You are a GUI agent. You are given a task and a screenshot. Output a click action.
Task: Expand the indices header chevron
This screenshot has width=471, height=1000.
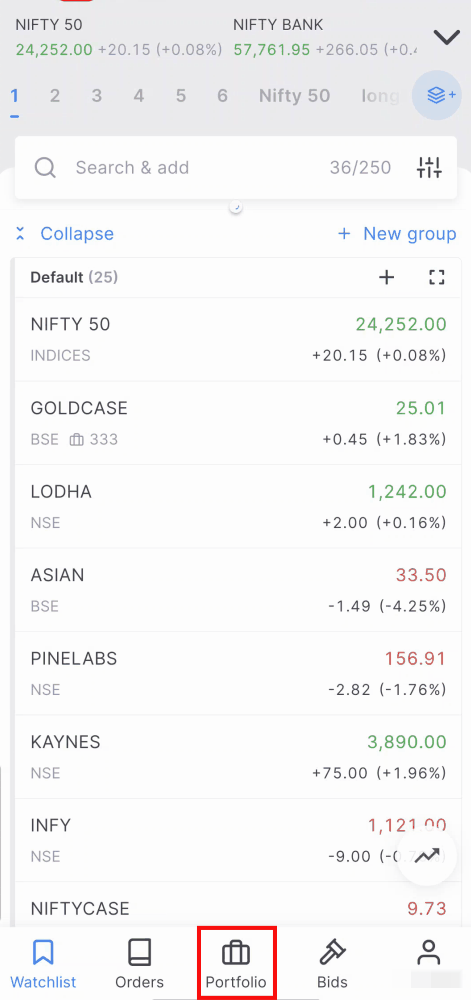(x=447, y=37)
